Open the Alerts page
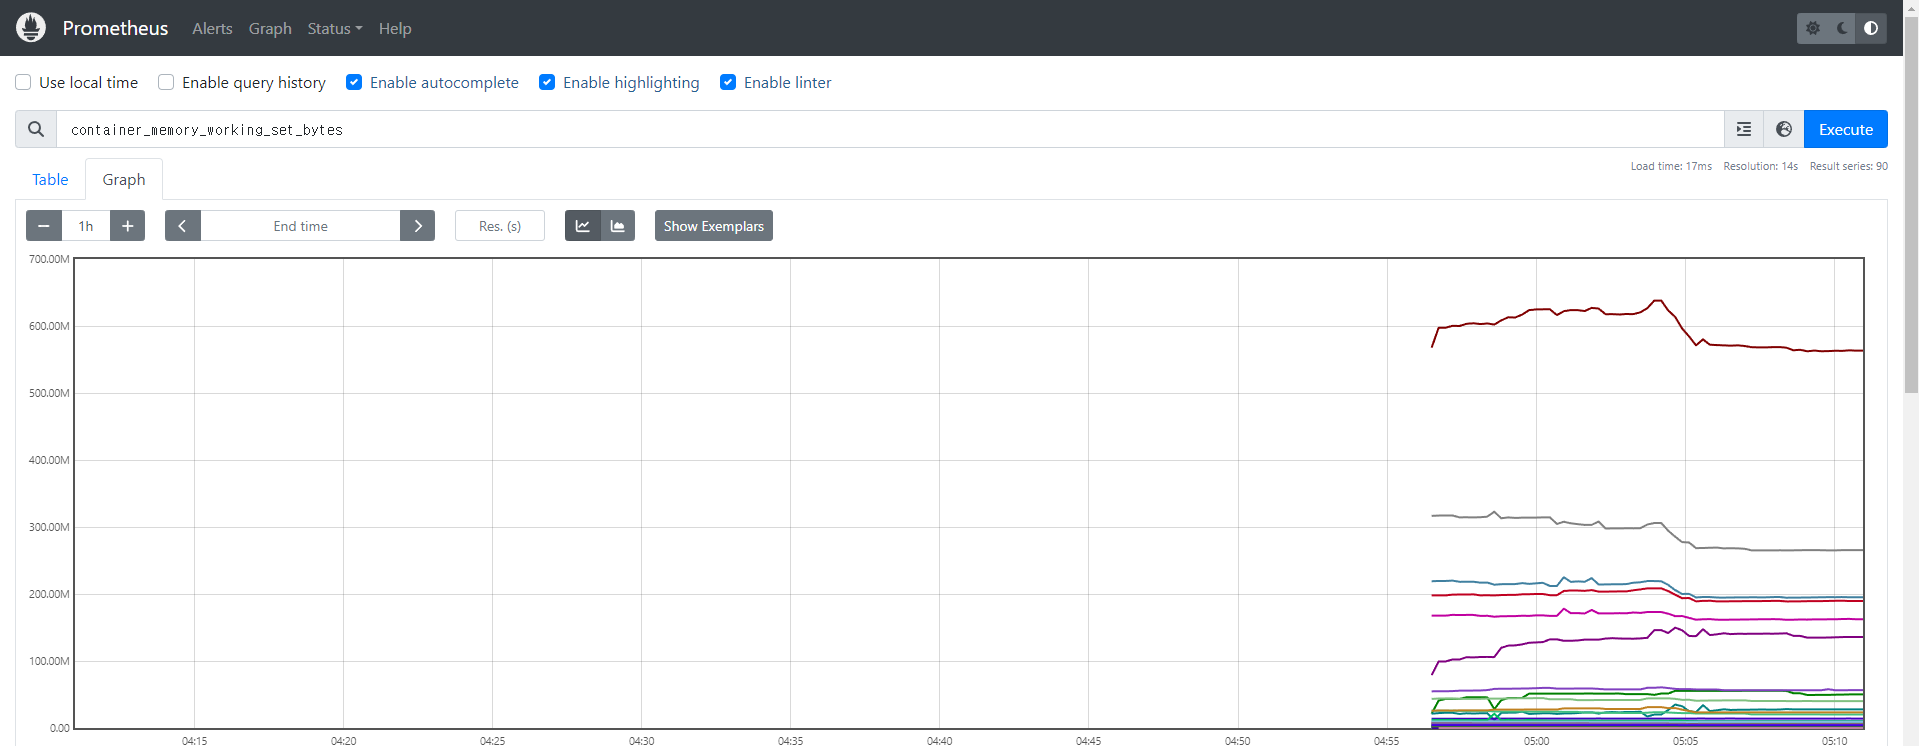 212,28
